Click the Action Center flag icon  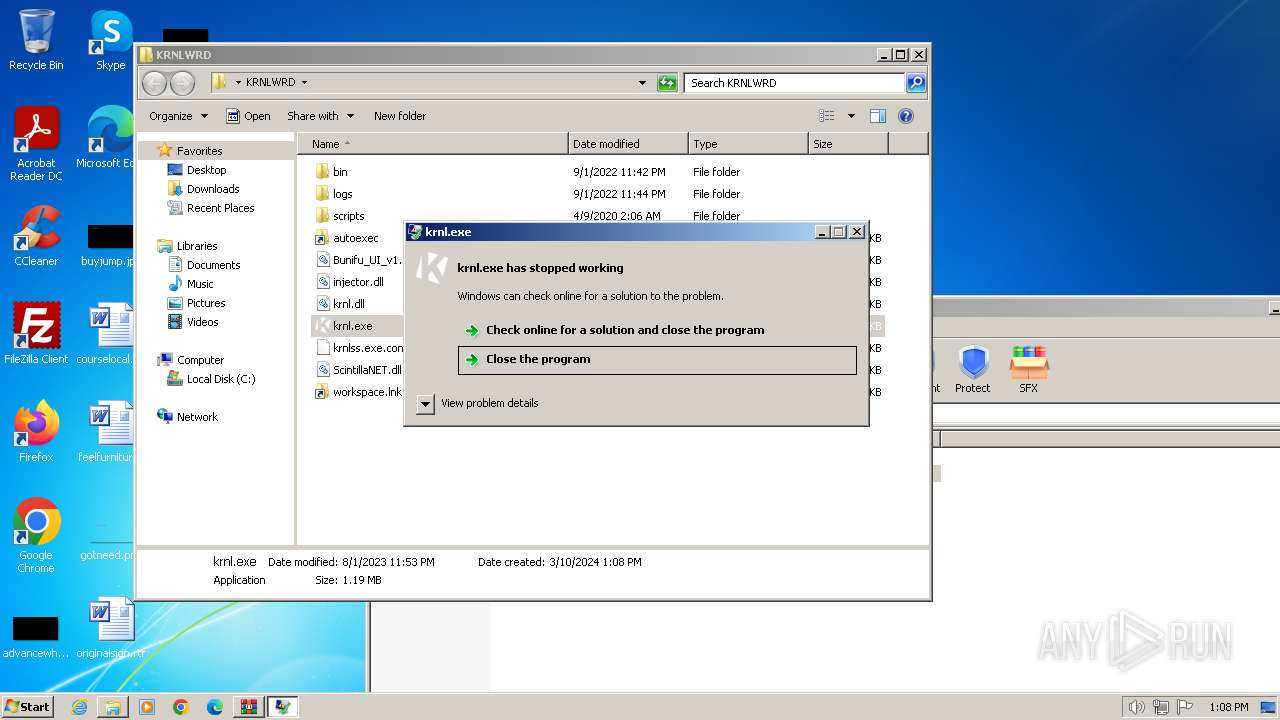point(1185,707)
